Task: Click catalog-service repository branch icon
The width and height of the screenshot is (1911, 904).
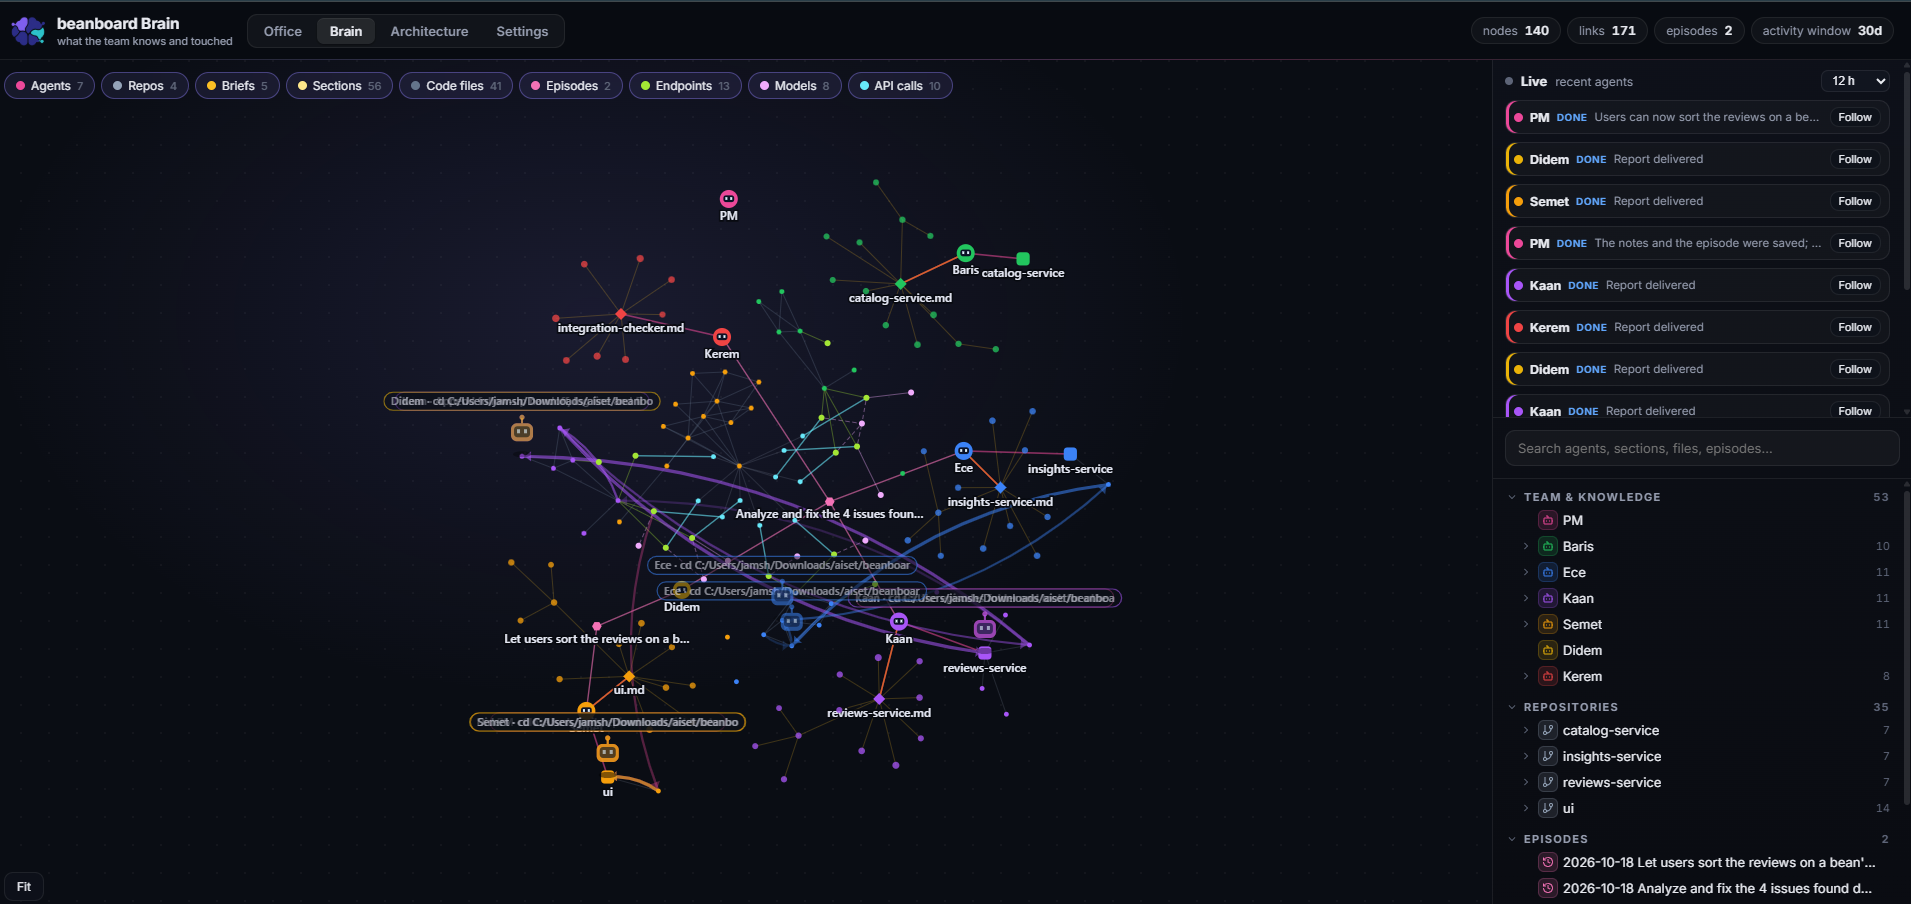Action: 1548,730
